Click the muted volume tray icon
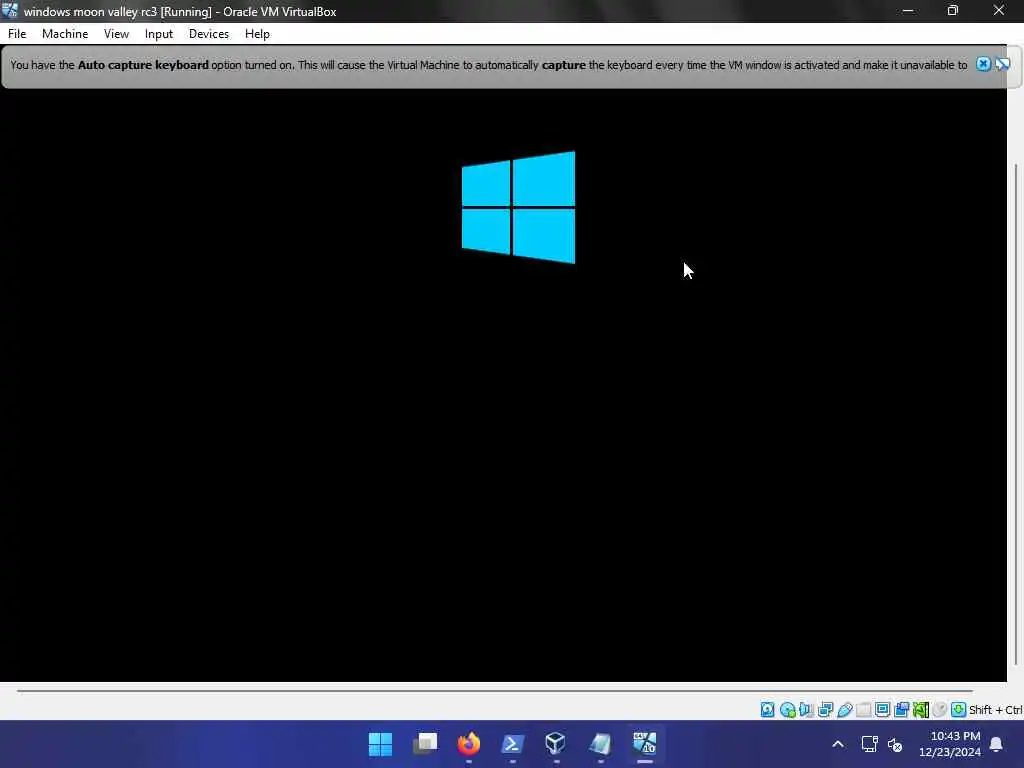Screen dimensions: 1024x768 [x=895, y=744]
